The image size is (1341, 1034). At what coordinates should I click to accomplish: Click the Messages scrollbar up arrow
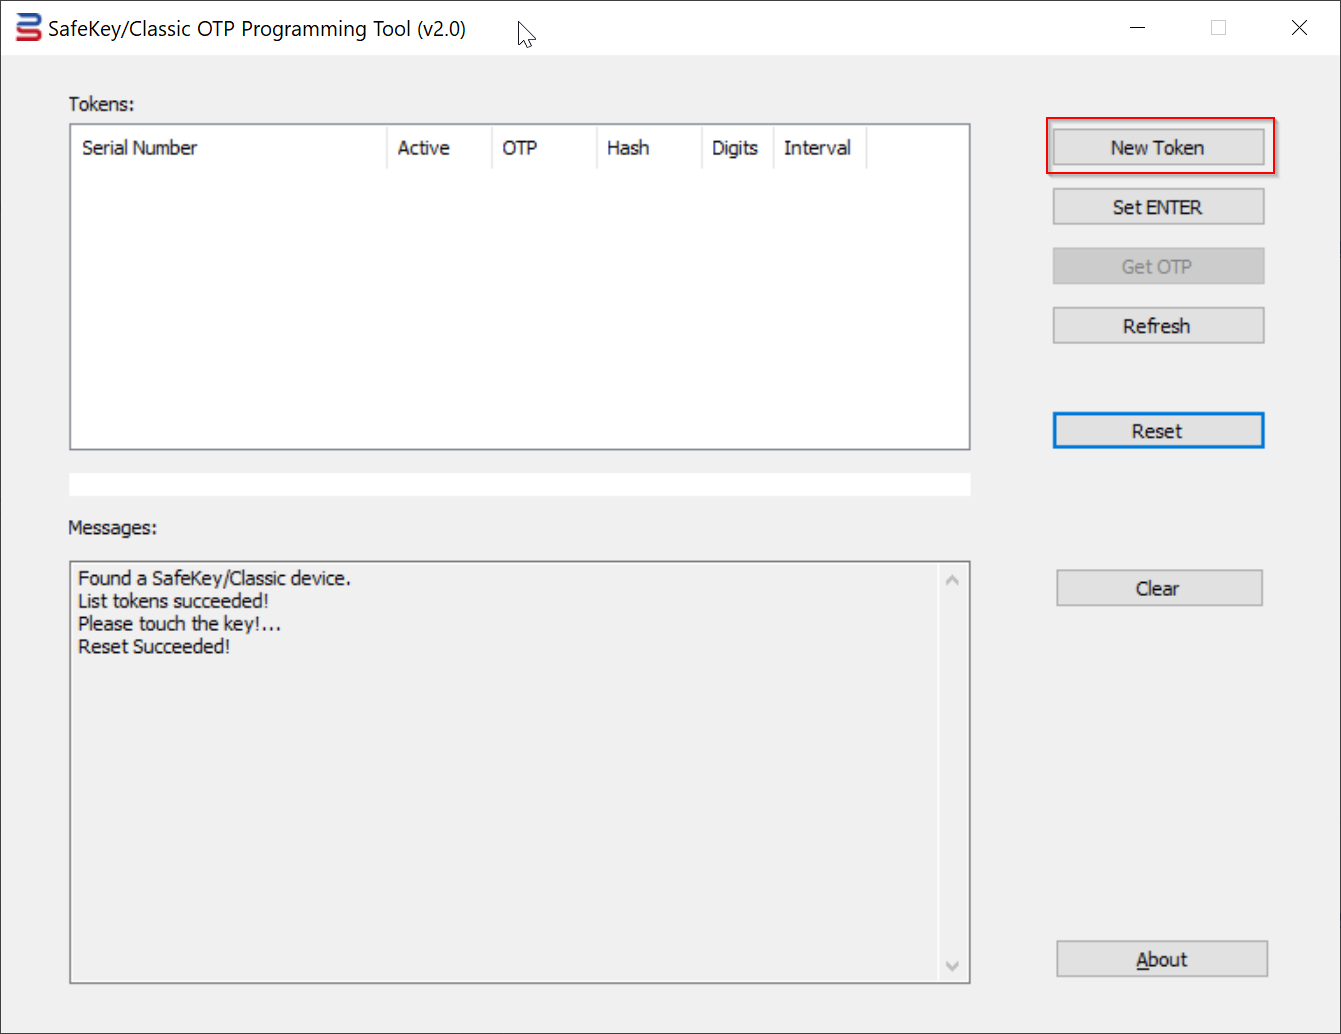952,581
